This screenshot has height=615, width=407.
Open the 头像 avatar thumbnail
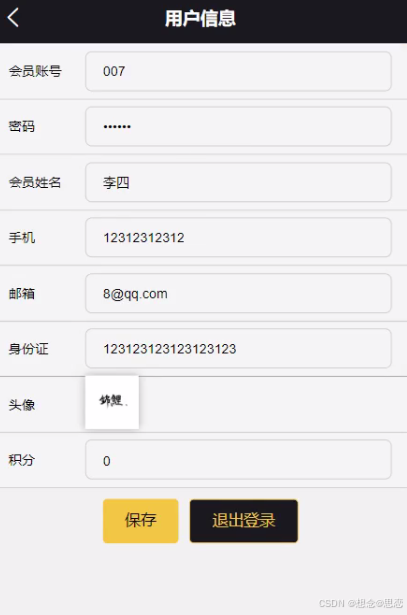click(x=112, y=402)
